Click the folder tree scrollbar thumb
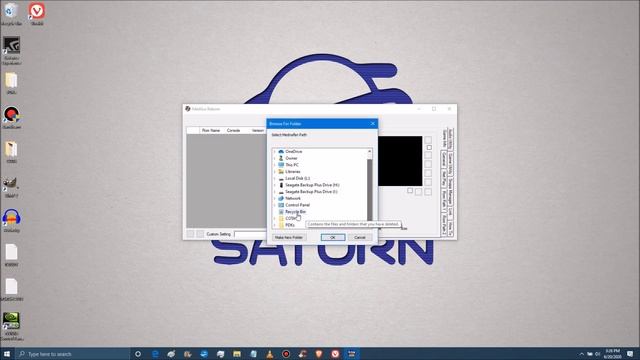 pyautogui.click(x=369, y=190)
